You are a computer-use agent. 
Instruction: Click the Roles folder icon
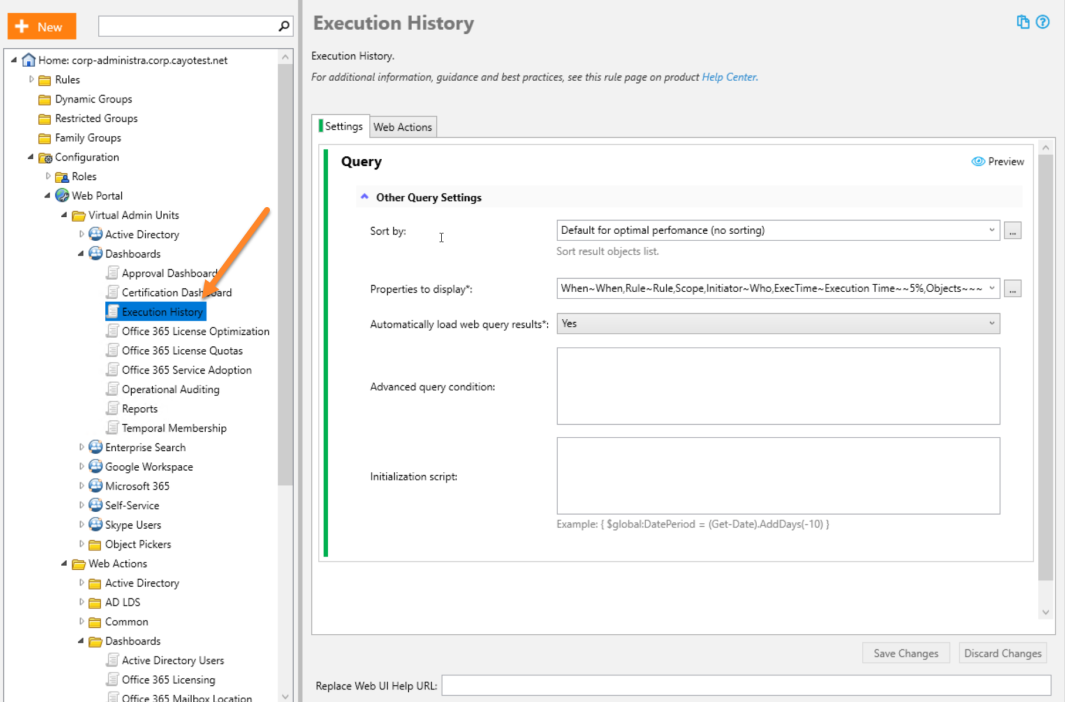point(62,177)
